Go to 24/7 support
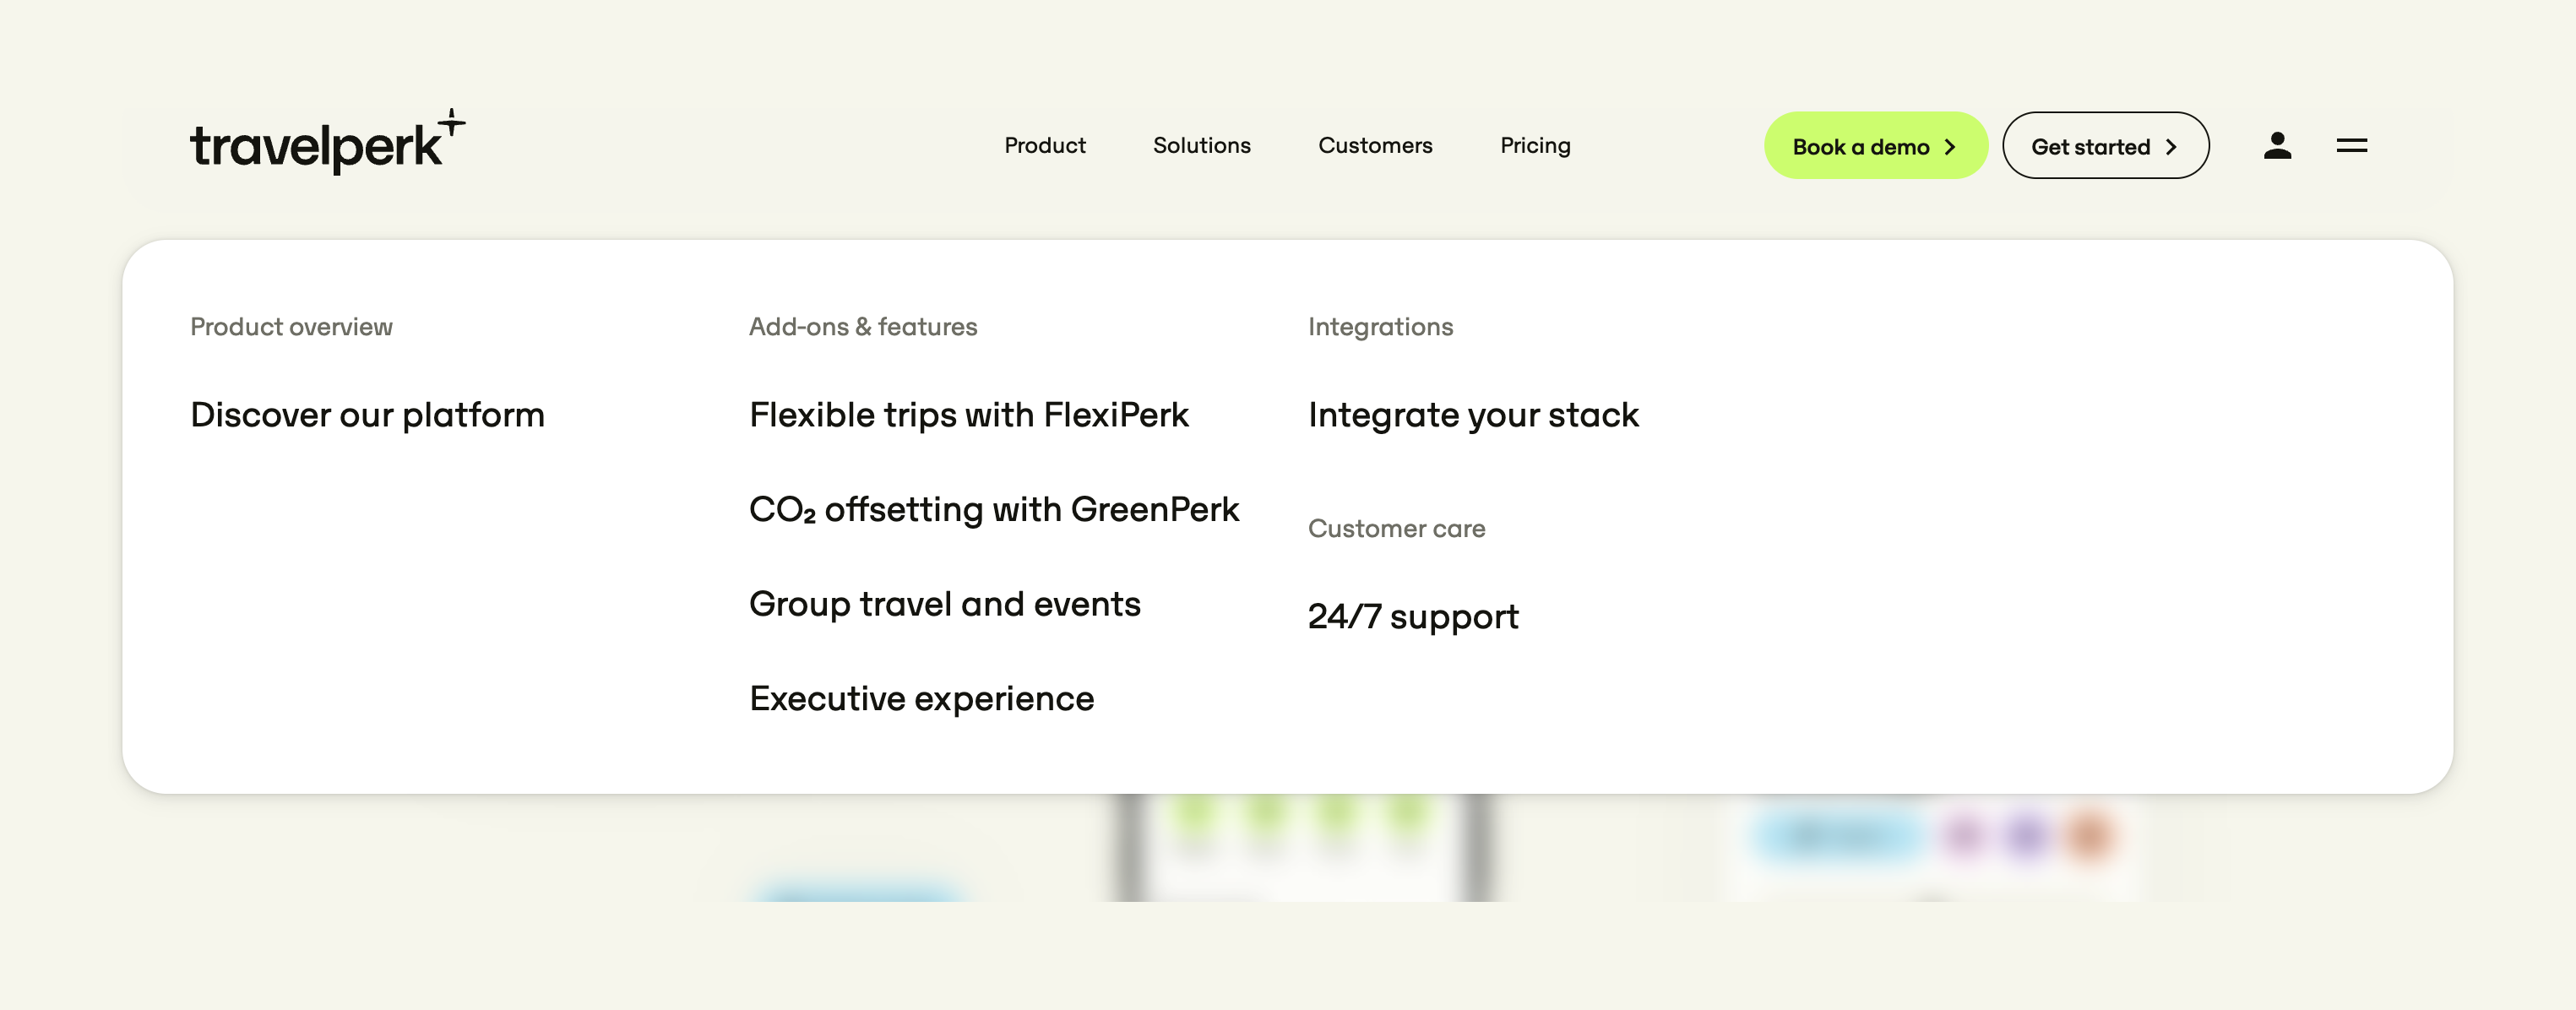Viewport: 2576px width, 1010px height. (x=1412, y=617)
